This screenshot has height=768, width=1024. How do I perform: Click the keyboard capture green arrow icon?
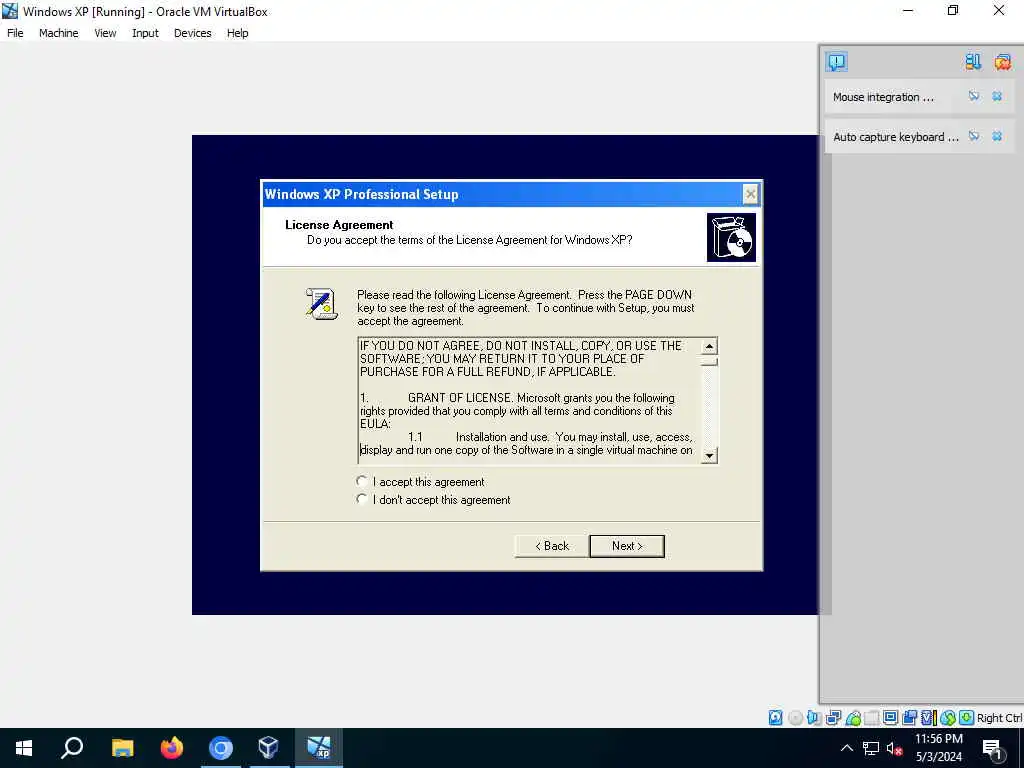click(x=967, y=718)
